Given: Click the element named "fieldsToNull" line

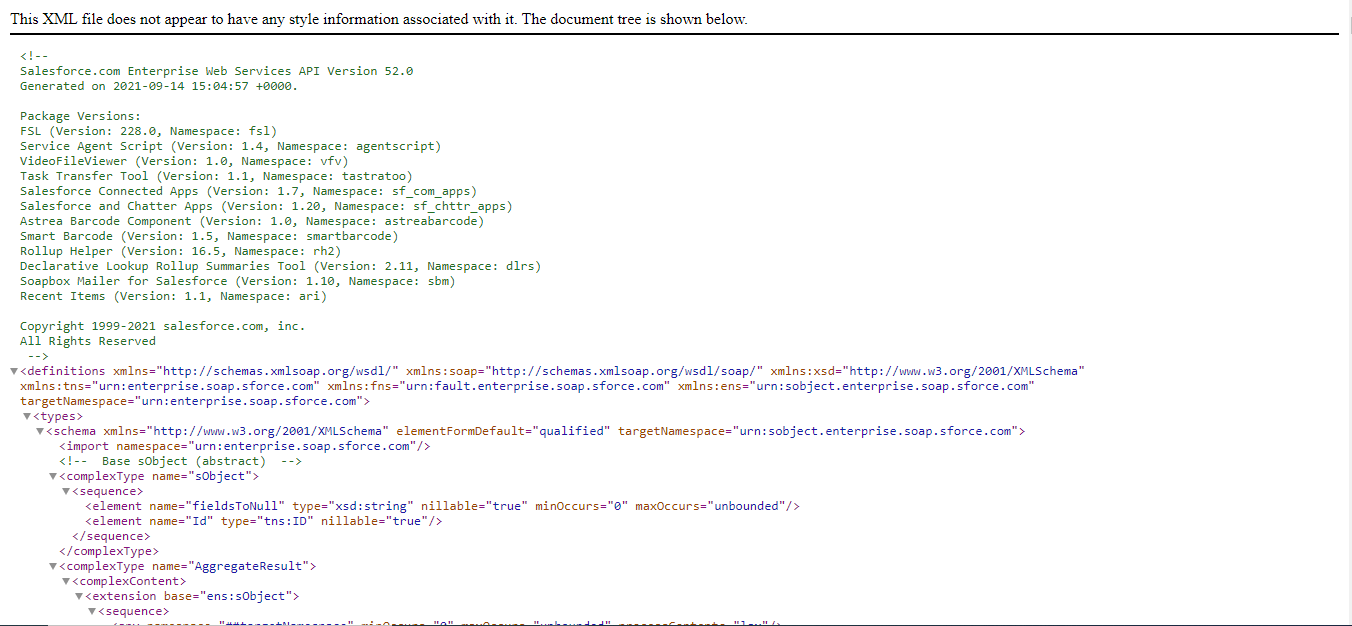Looking at the screenshot, I should tap(442, 506).
